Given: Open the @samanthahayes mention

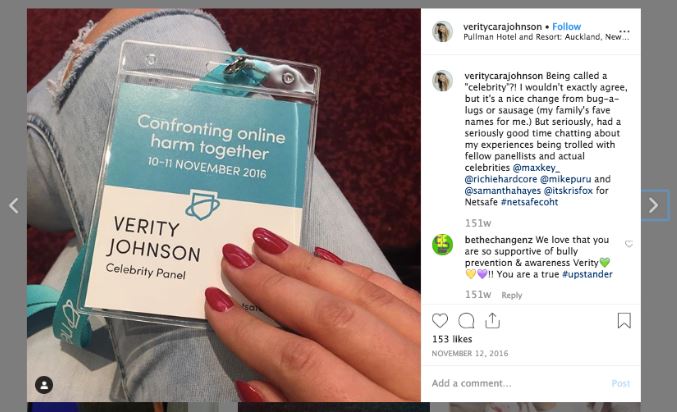Looking at the screenshot, I should 503,190.
